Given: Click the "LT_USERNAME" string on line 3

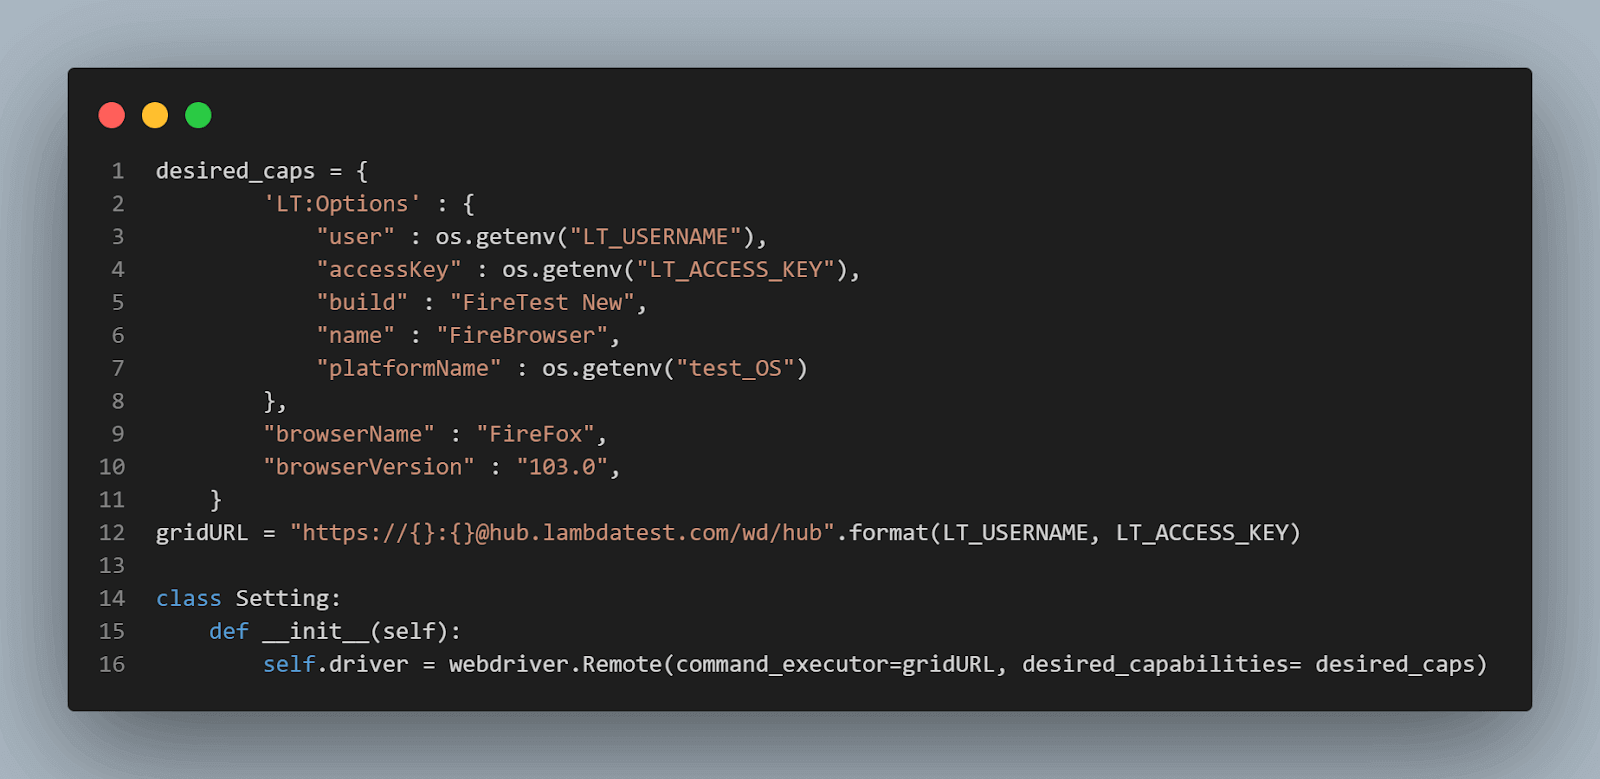Looking at the screenshot, I should tap(655, 237).
